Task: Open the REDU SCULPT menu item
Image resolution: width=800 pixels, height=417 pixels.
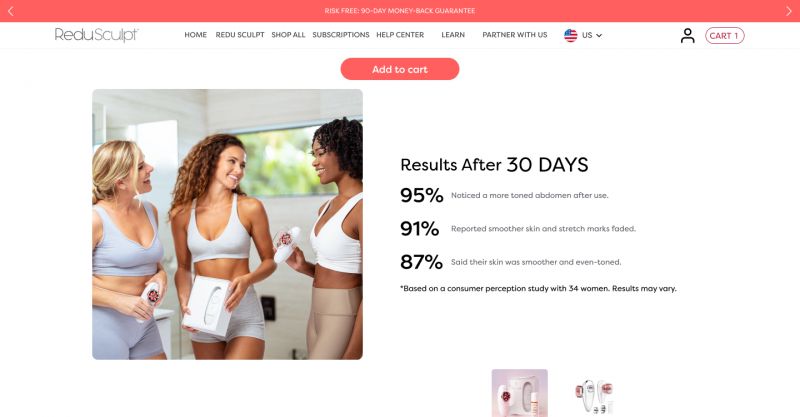Action: coord(240,35)
